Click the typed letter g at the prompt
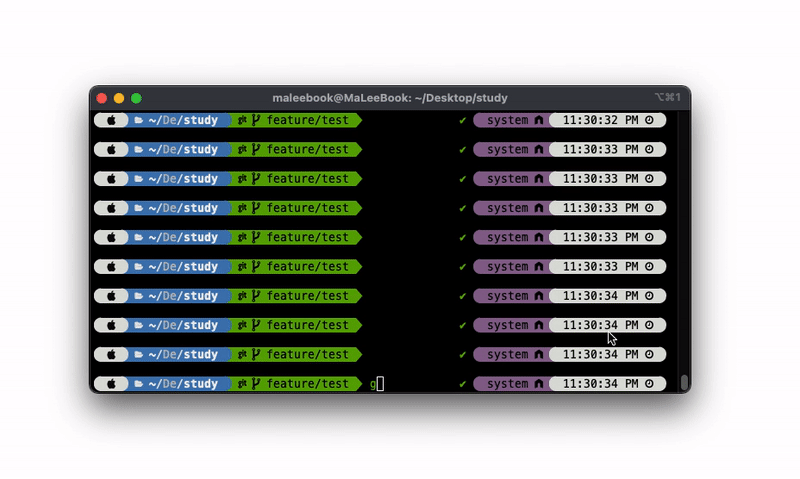The image size is (800, 479). pos(373,385)
